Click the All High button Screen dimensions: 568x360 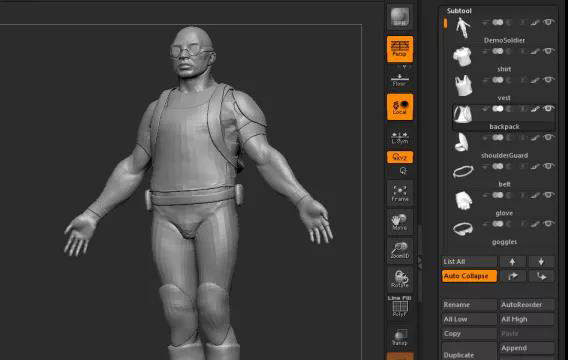[x=527, y=319]
